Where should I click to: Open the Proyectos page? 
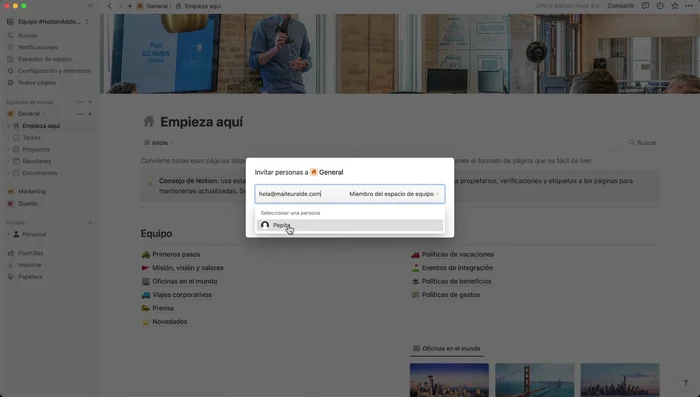(36, 149)
